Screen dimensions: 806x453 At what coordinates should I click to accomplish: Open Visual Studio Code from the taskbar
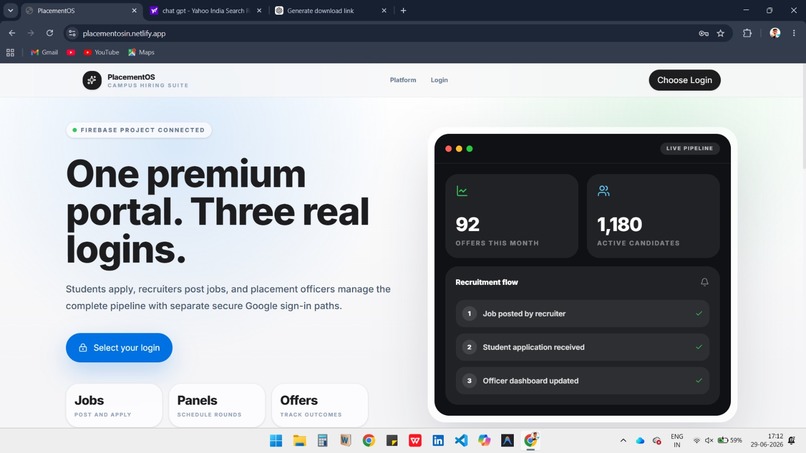pyautogui.click(x=461, y=441)
